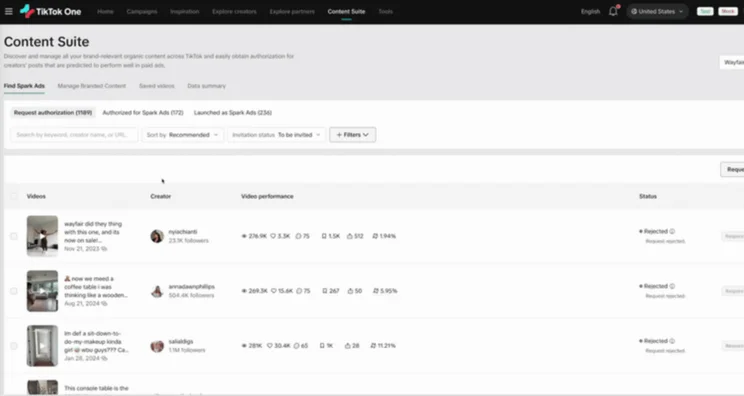Switch to the Saved videos tab
Viewport: 744px width, 396px height.
pos(157,86)
